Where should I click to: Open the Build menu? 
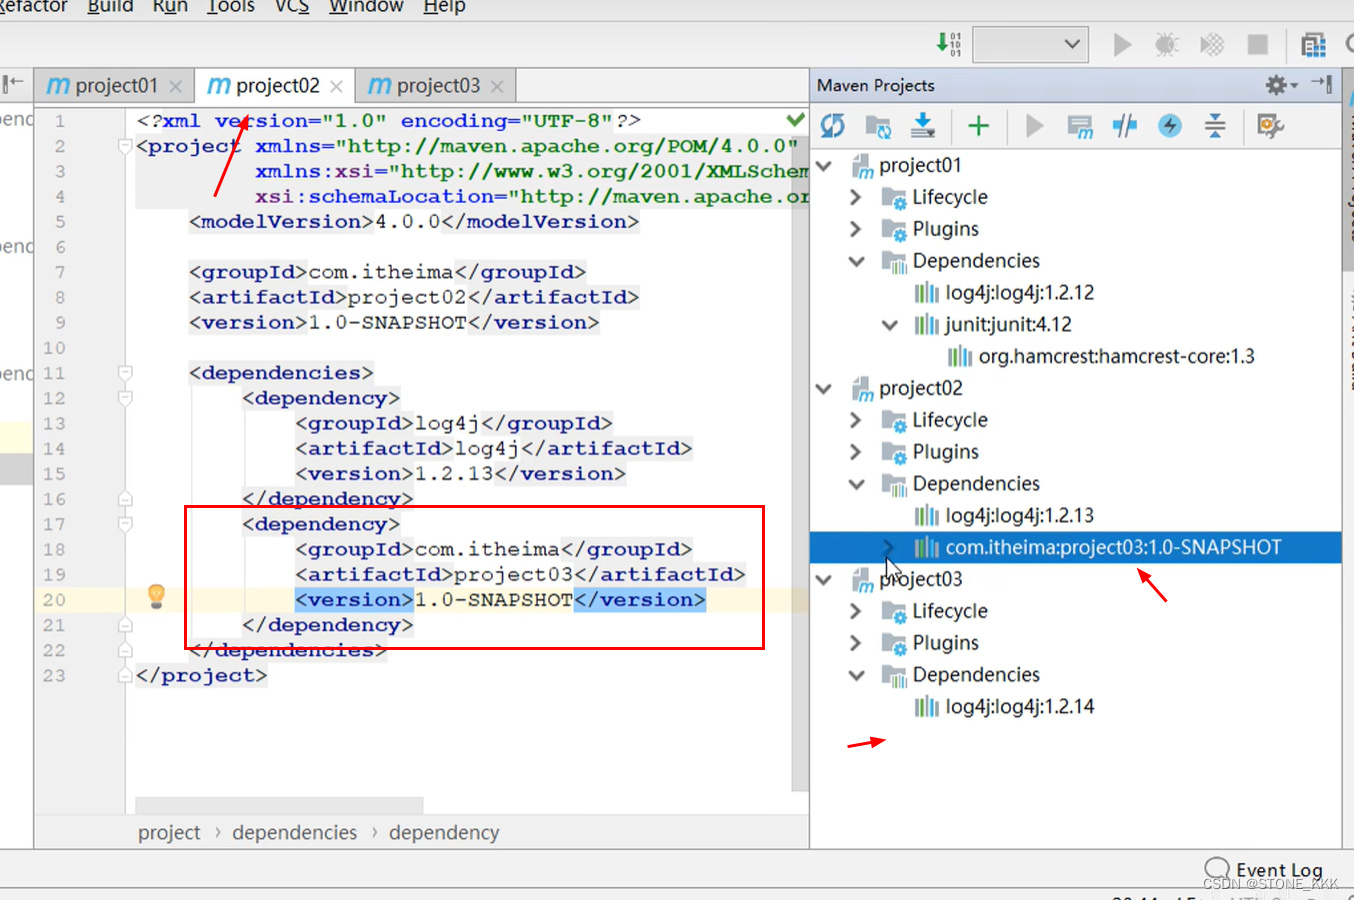tap(110, 7)
